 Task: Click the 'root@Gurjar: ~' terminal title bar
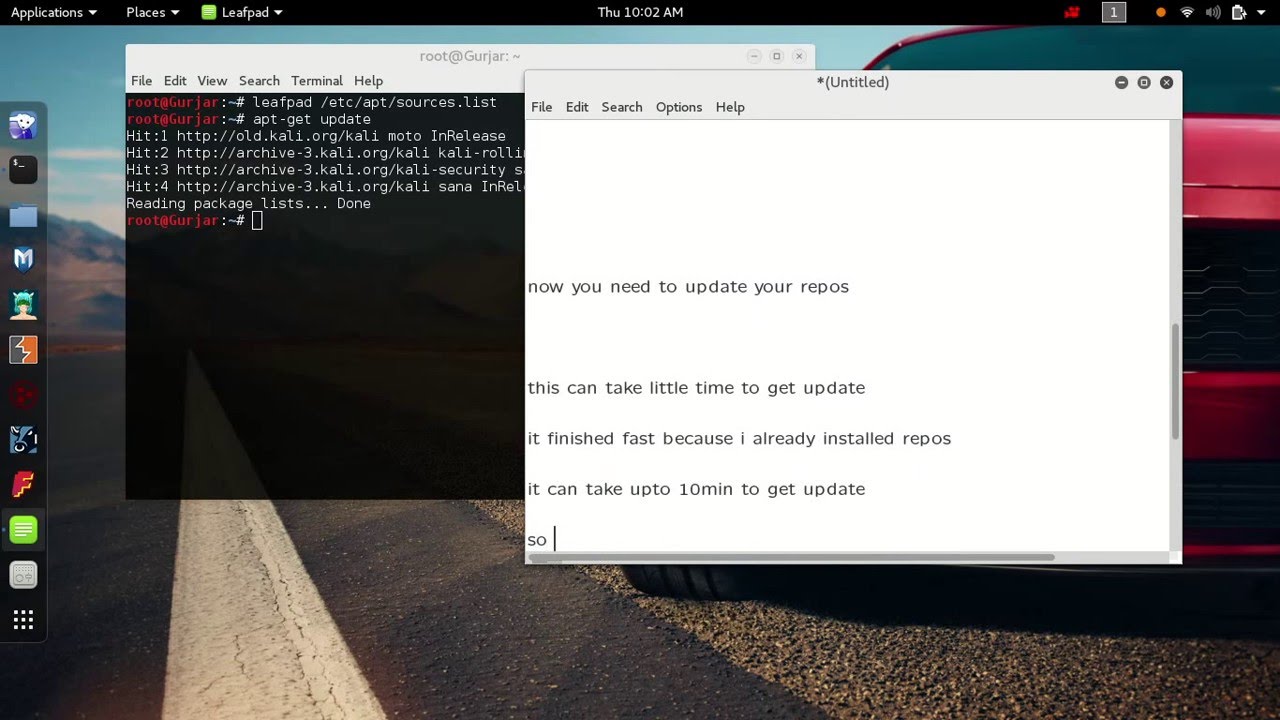(470, 56)
